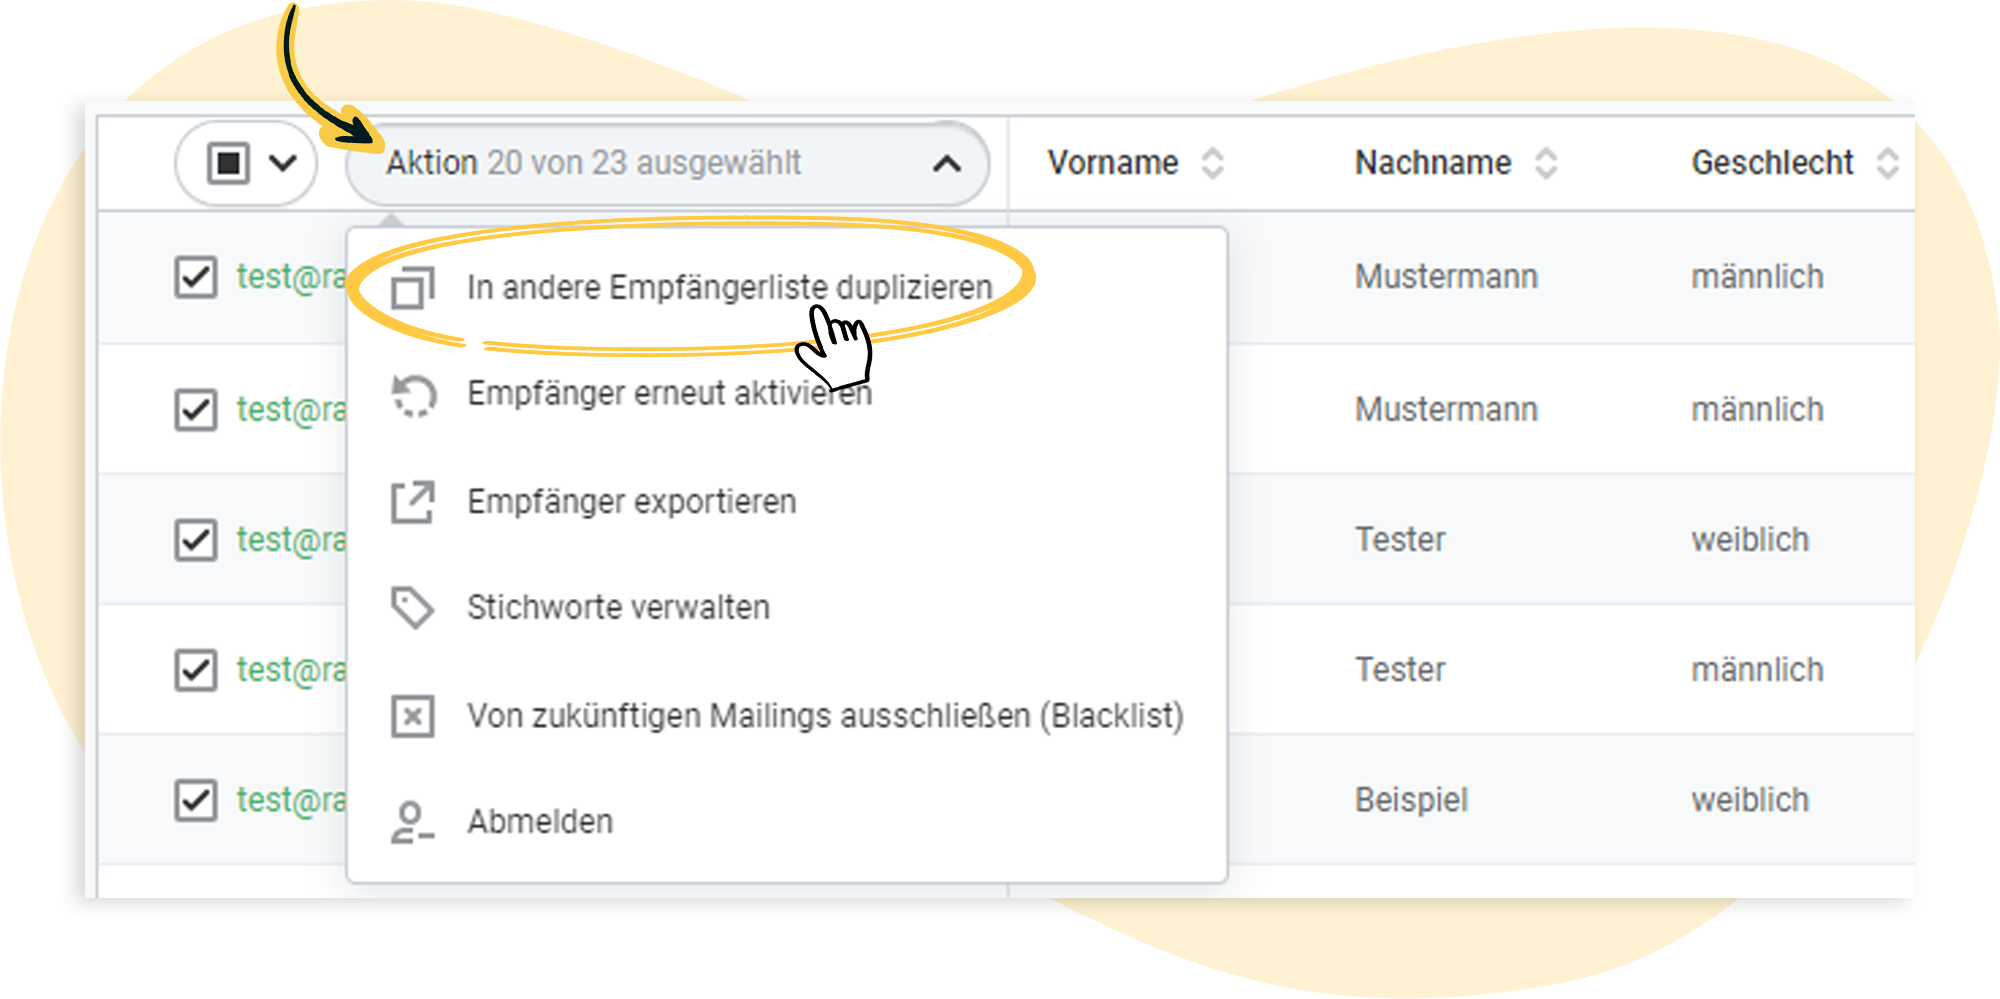Viewport: 2000px width, 999px height.
Task: Open the first test@ email link
Action: (291, 277)
